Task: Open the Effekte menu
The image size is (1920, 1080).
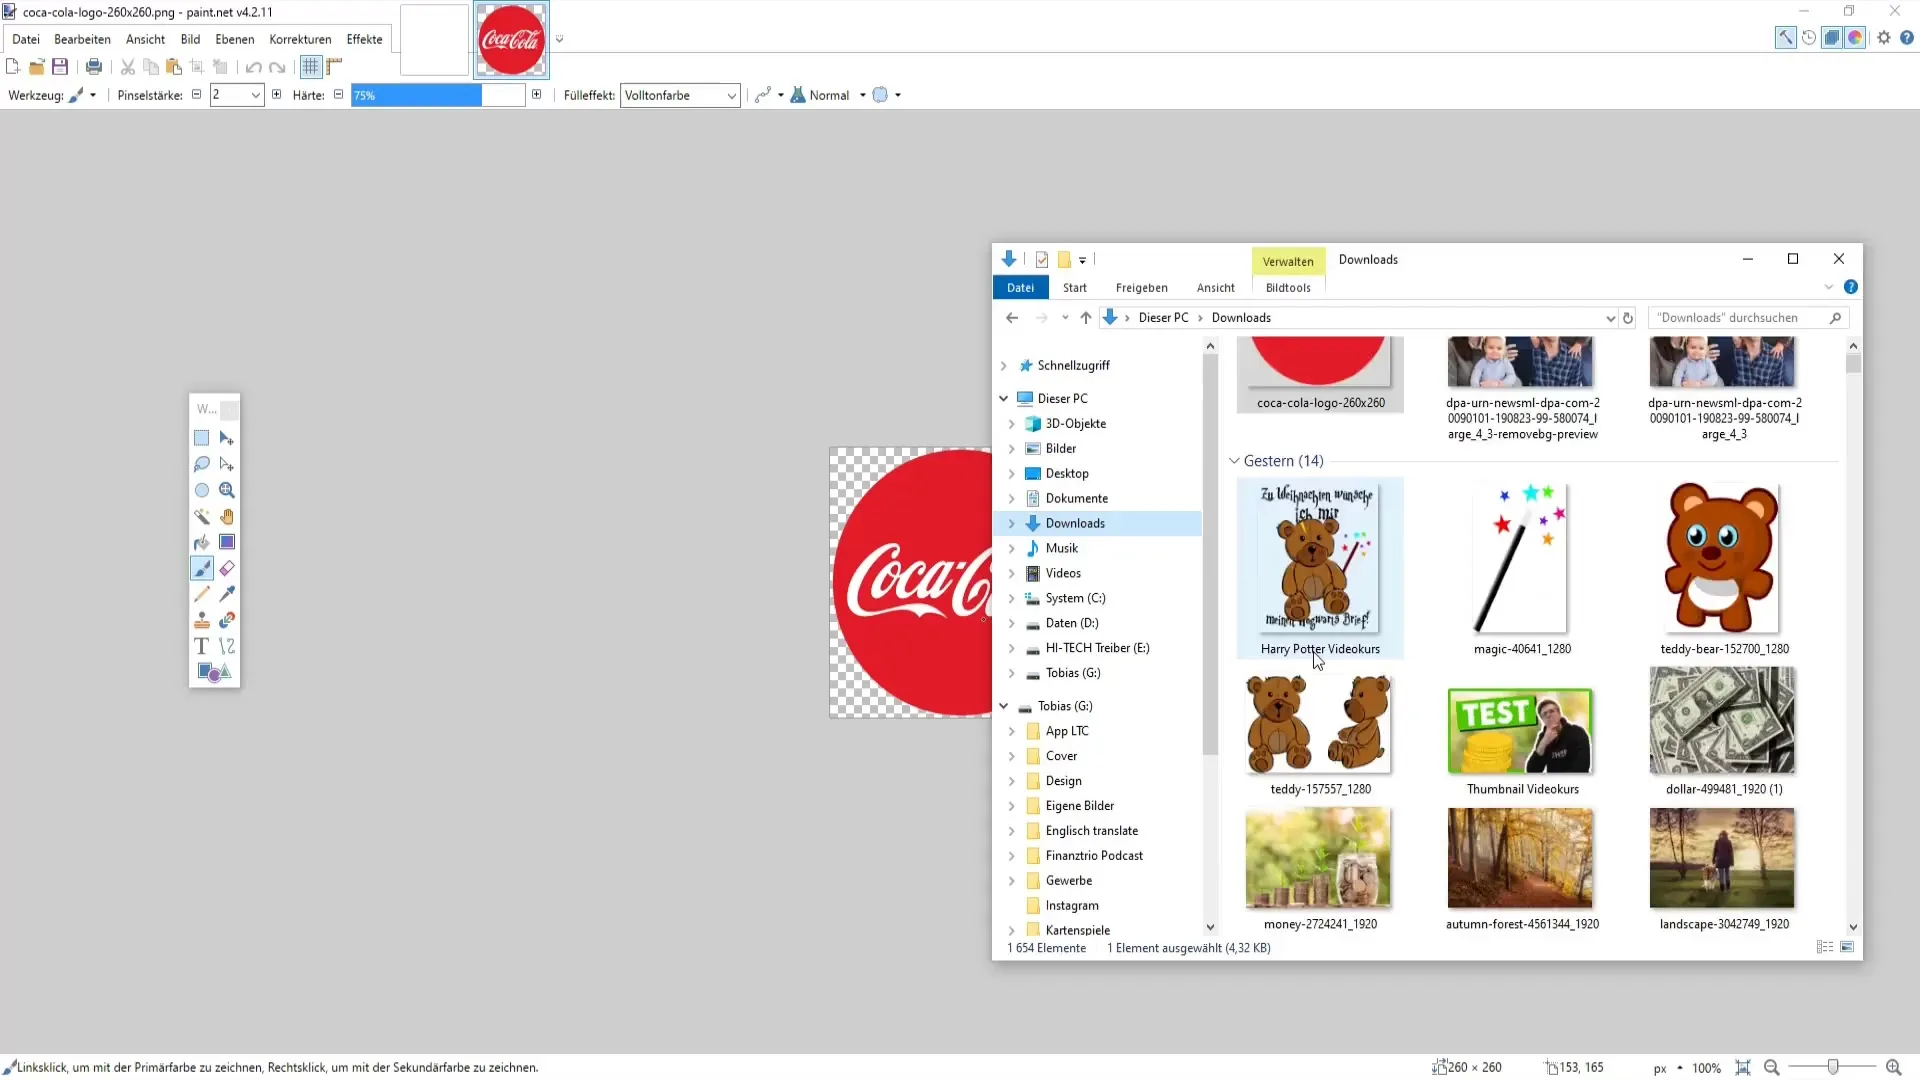Action: click(364, 39)
